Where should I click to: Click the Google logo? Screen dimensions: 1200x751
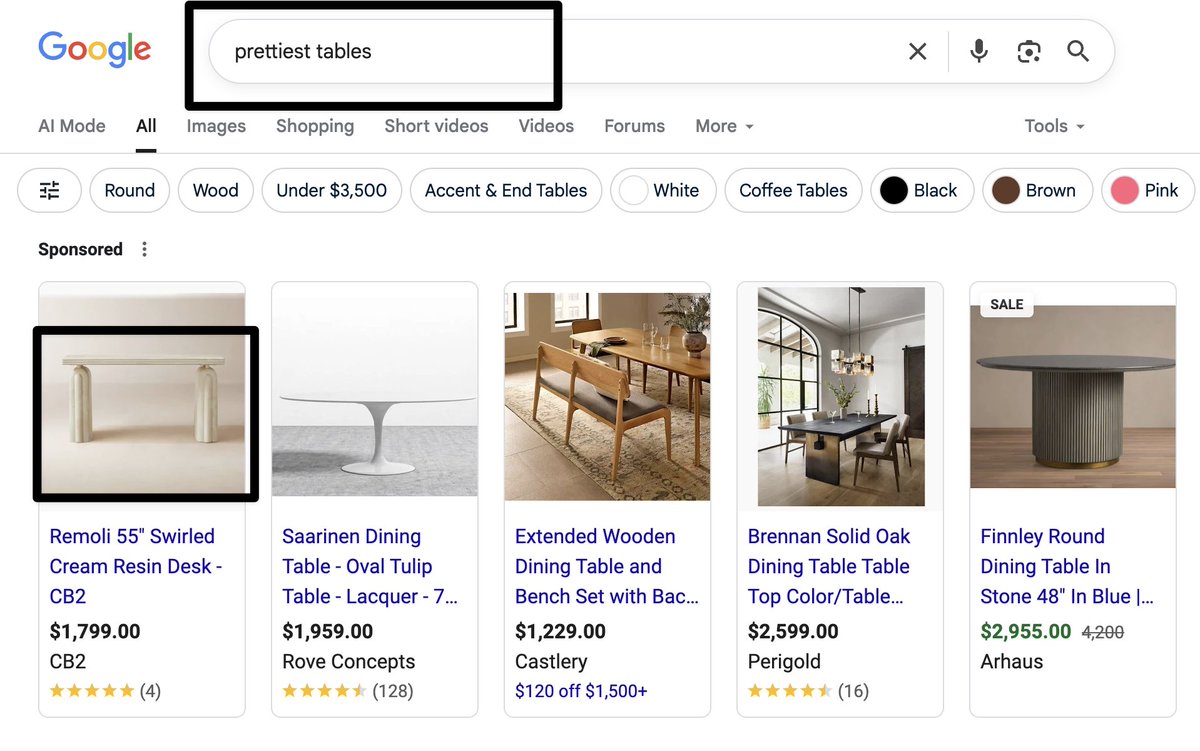(95, 49)
